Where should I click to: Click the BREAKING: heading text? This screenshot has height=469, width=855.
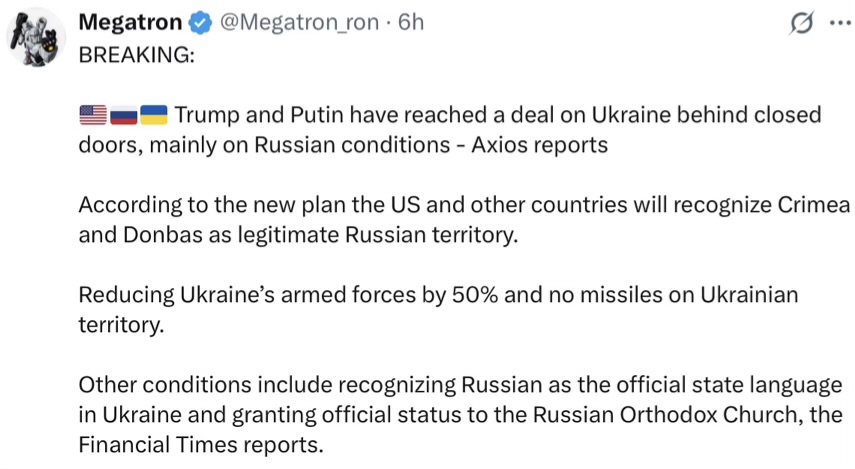point(135,55)
